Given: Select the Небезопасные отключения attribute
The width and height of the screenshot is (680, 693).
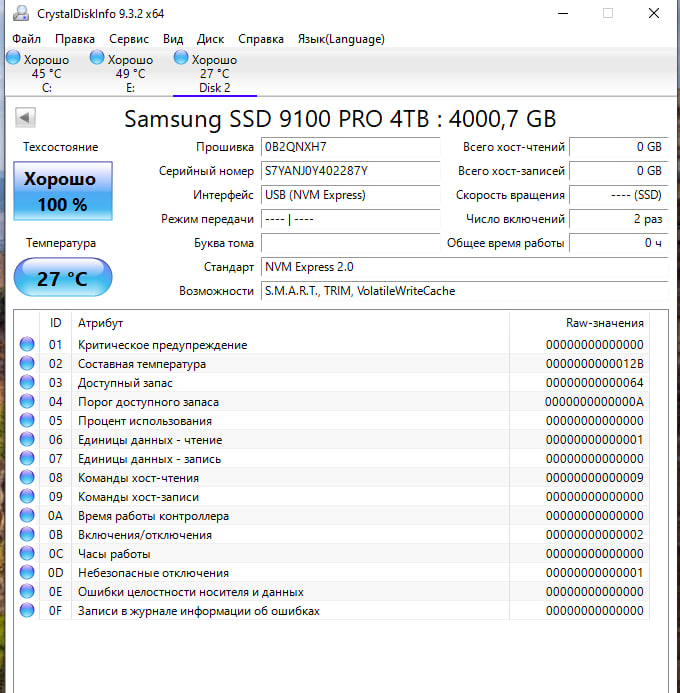Looking at the screenshot, I should (x=153, y=573).
